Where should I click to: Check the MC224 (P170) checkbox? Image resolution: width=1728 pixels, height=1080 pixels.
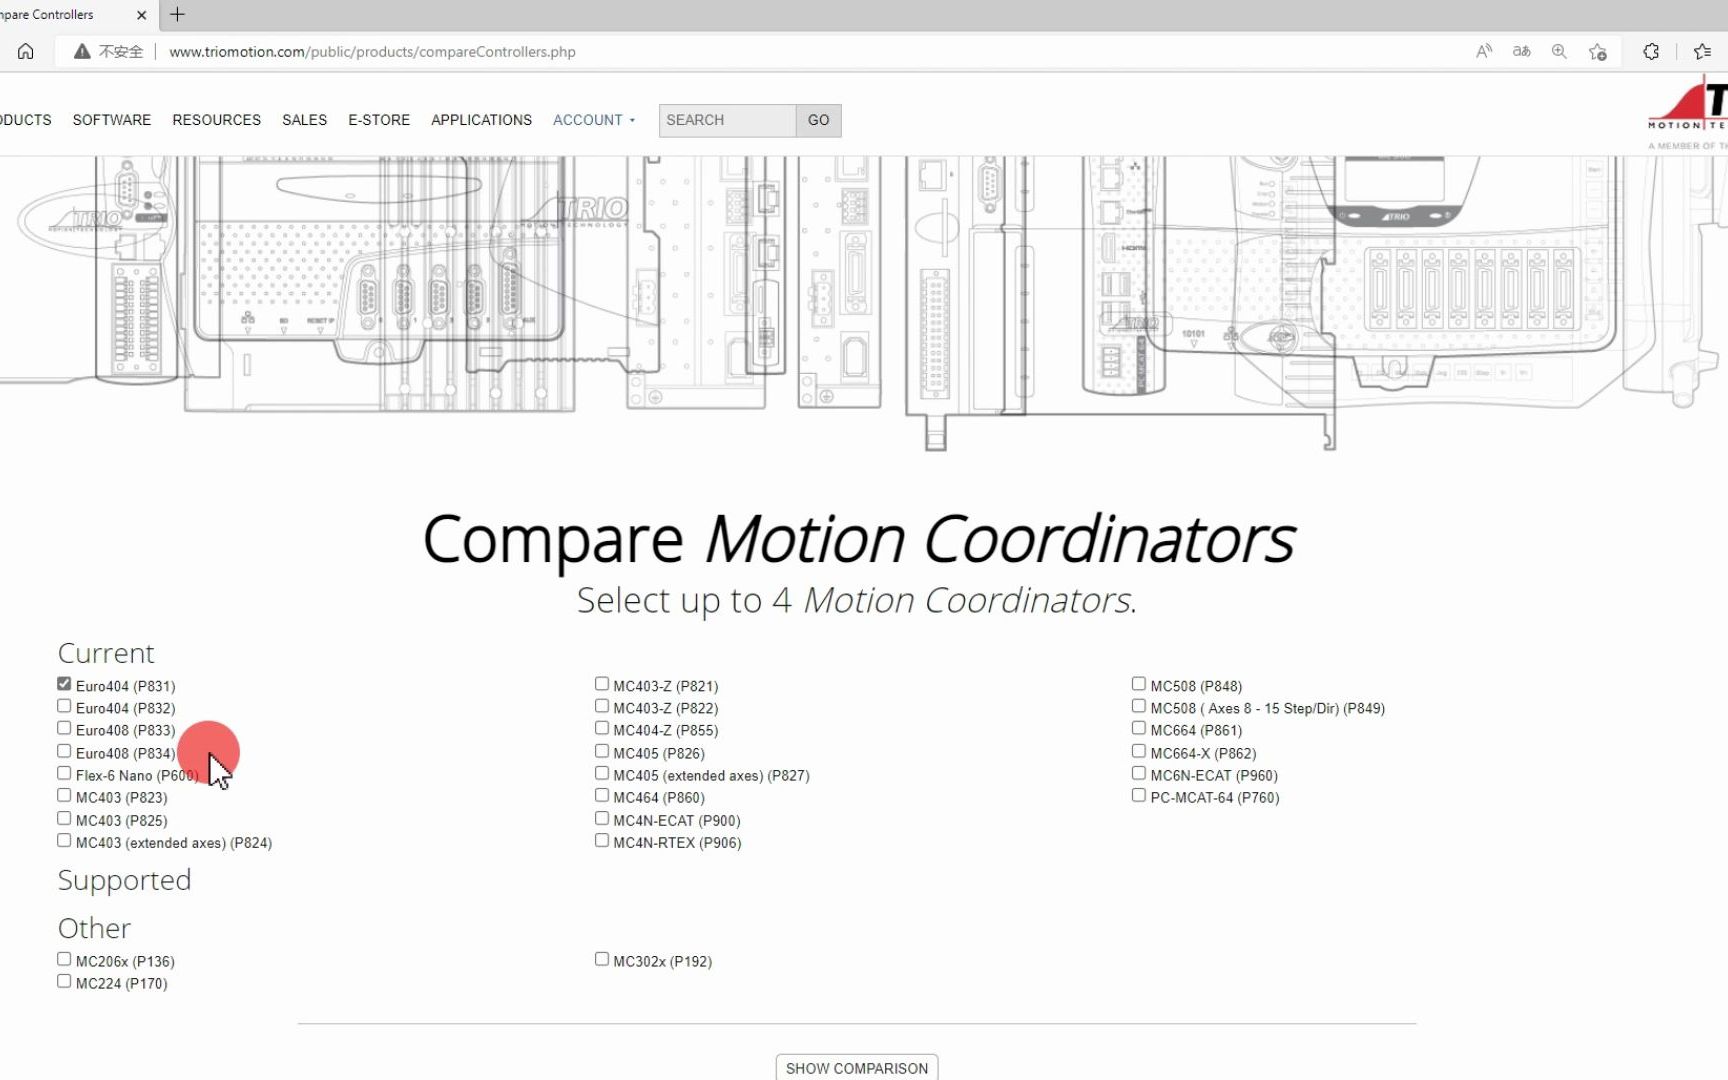click(64, 981)
